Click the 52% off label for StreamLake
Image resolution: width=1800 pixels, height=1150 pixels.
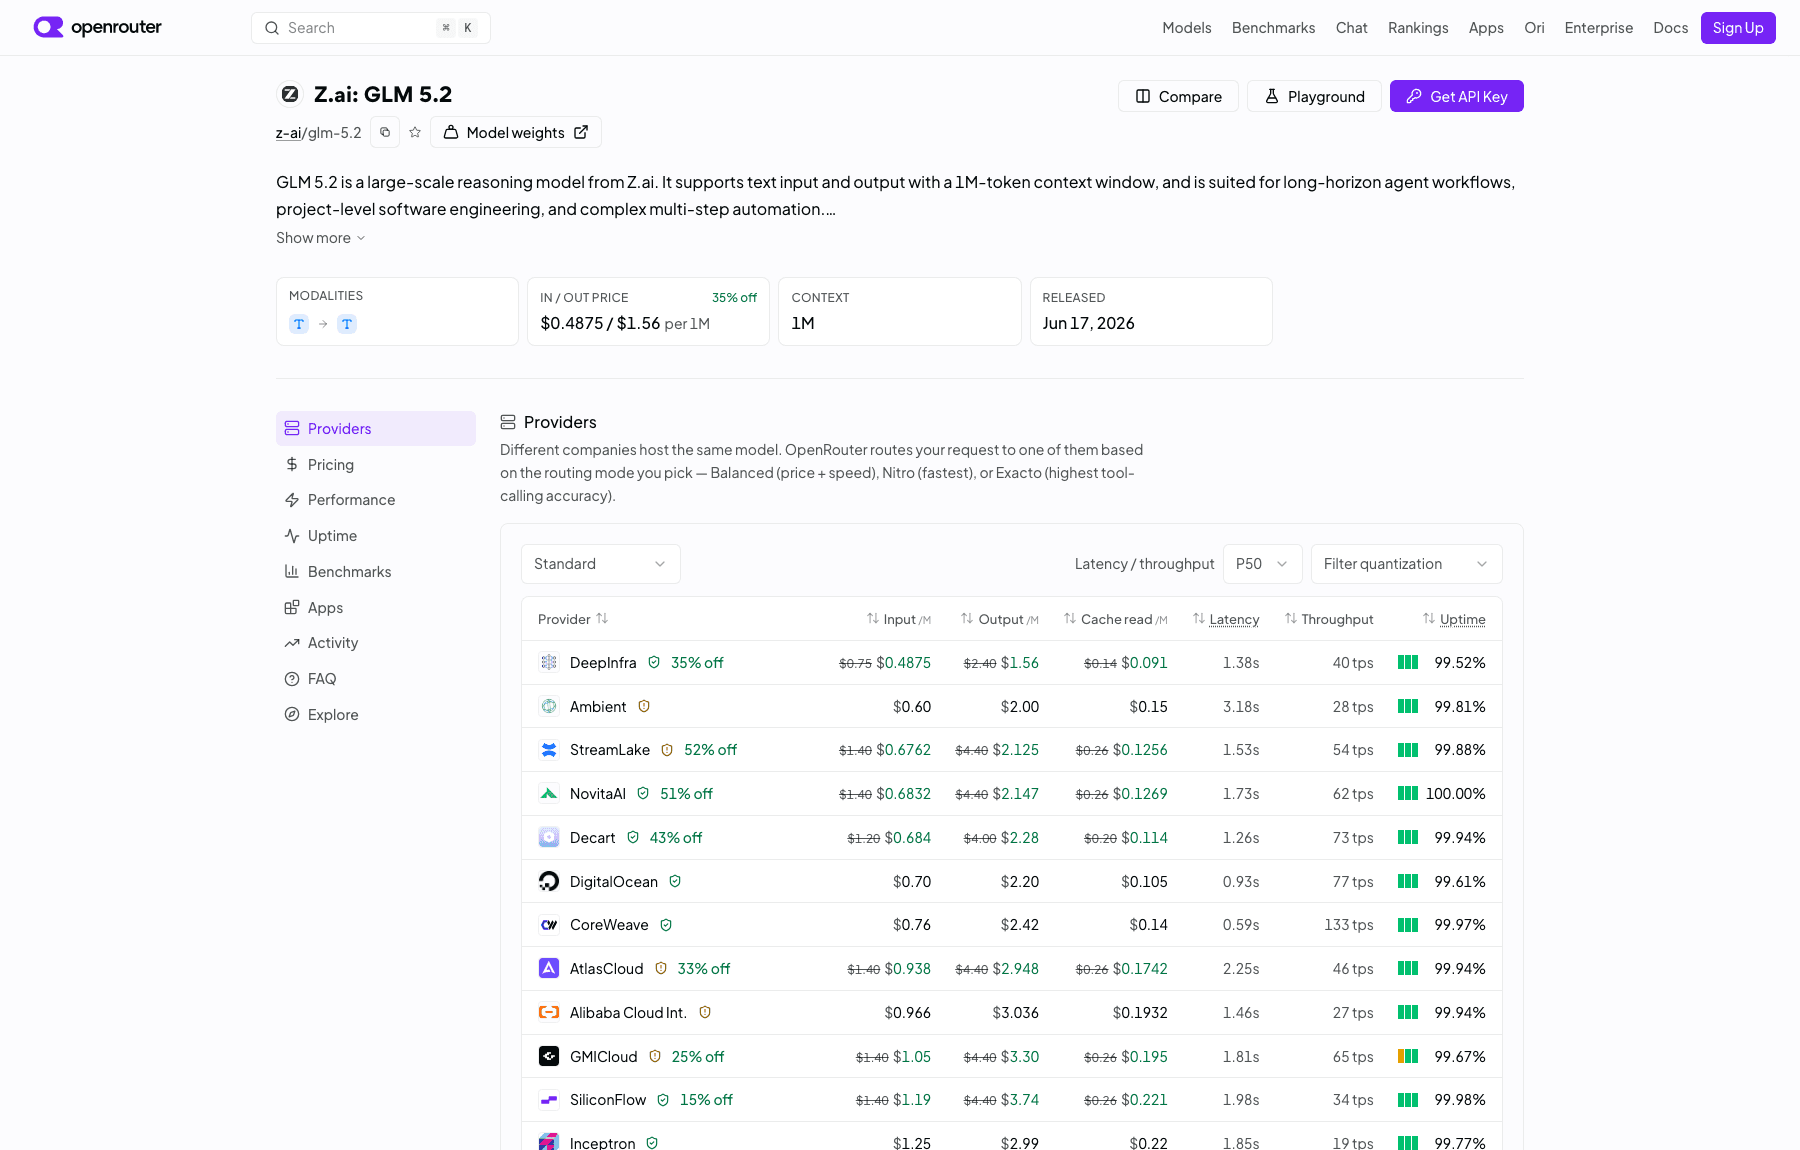tap(710, 750)
